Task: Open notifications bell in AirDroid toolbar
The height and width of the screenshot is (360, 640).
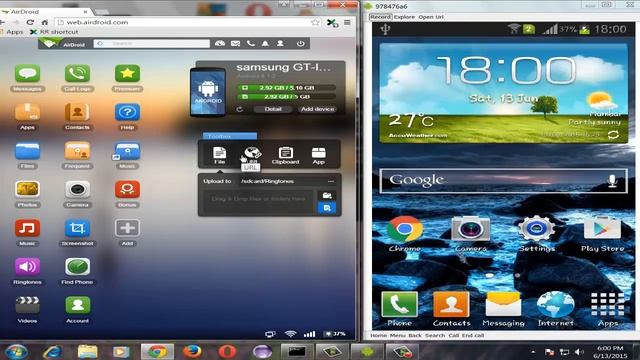Action: click(x=265, y=43)
